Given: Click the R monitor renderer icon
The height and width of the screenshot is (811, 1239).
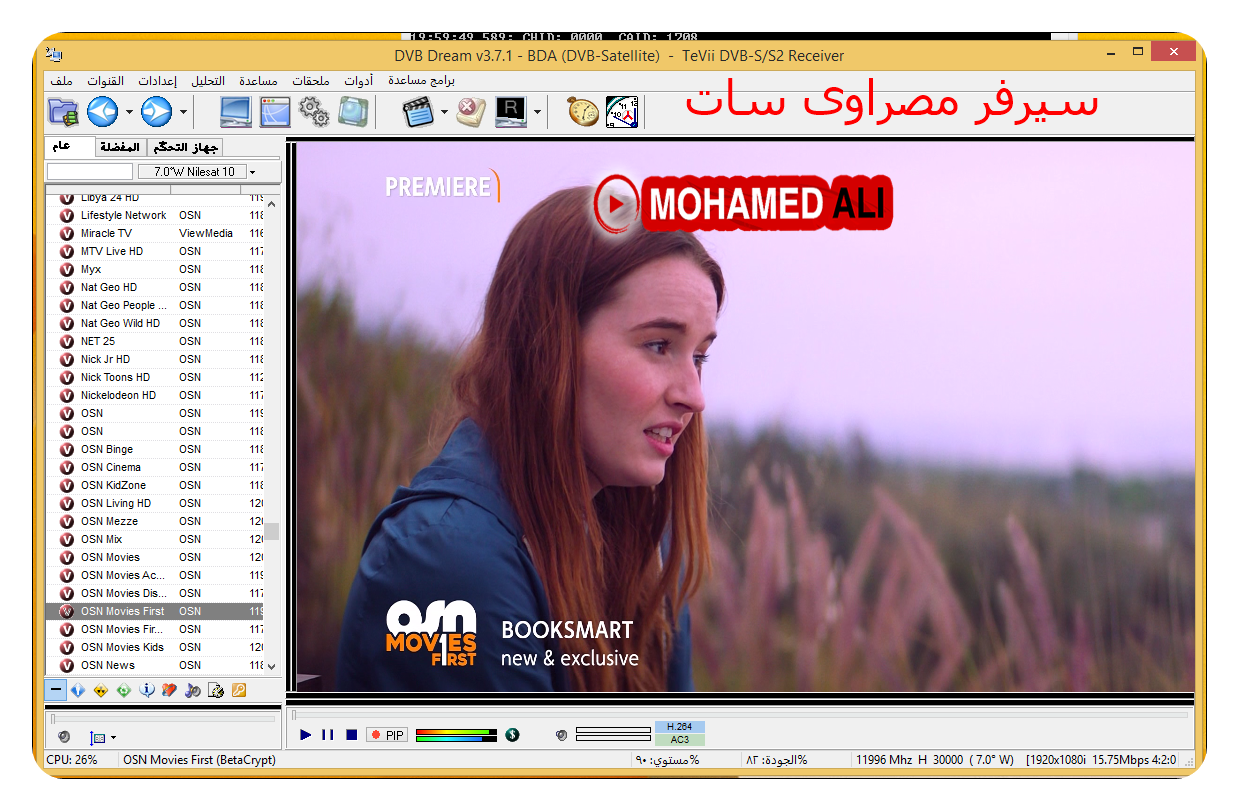Looking at the screenshot, I should 511,112.
